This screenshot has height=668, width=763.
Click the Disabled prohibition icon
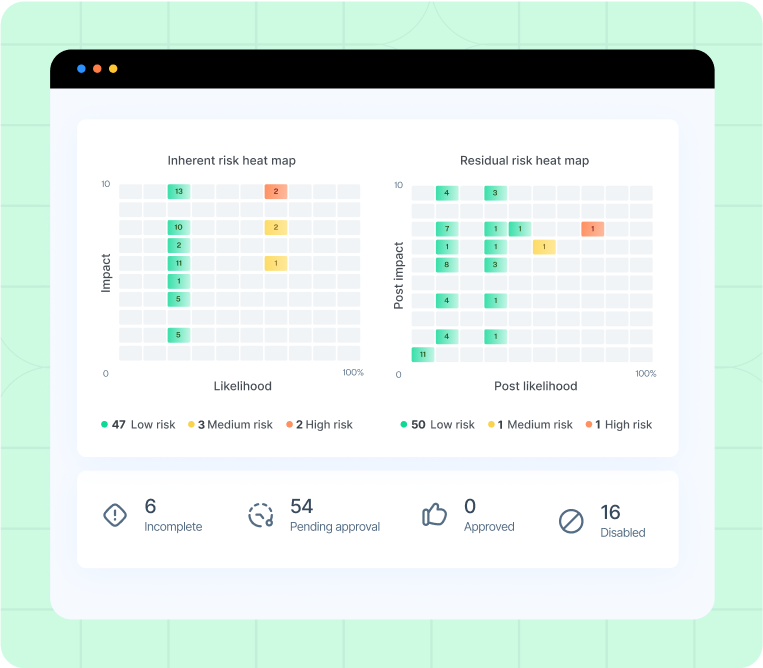(571, 521)
